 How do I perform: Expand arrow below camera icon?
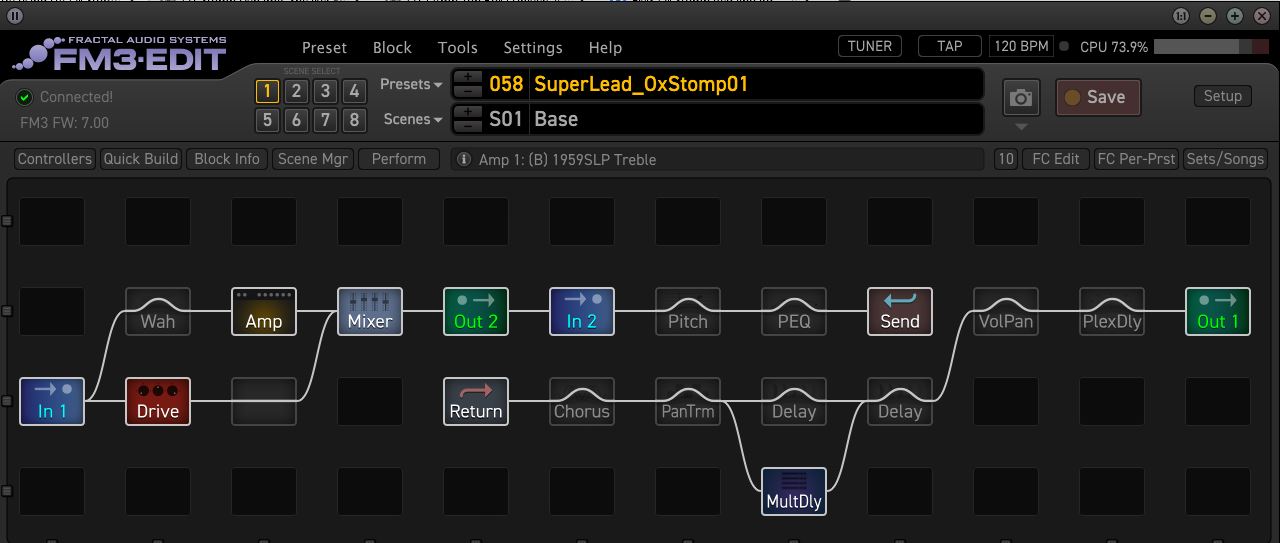coord(1021,127)
